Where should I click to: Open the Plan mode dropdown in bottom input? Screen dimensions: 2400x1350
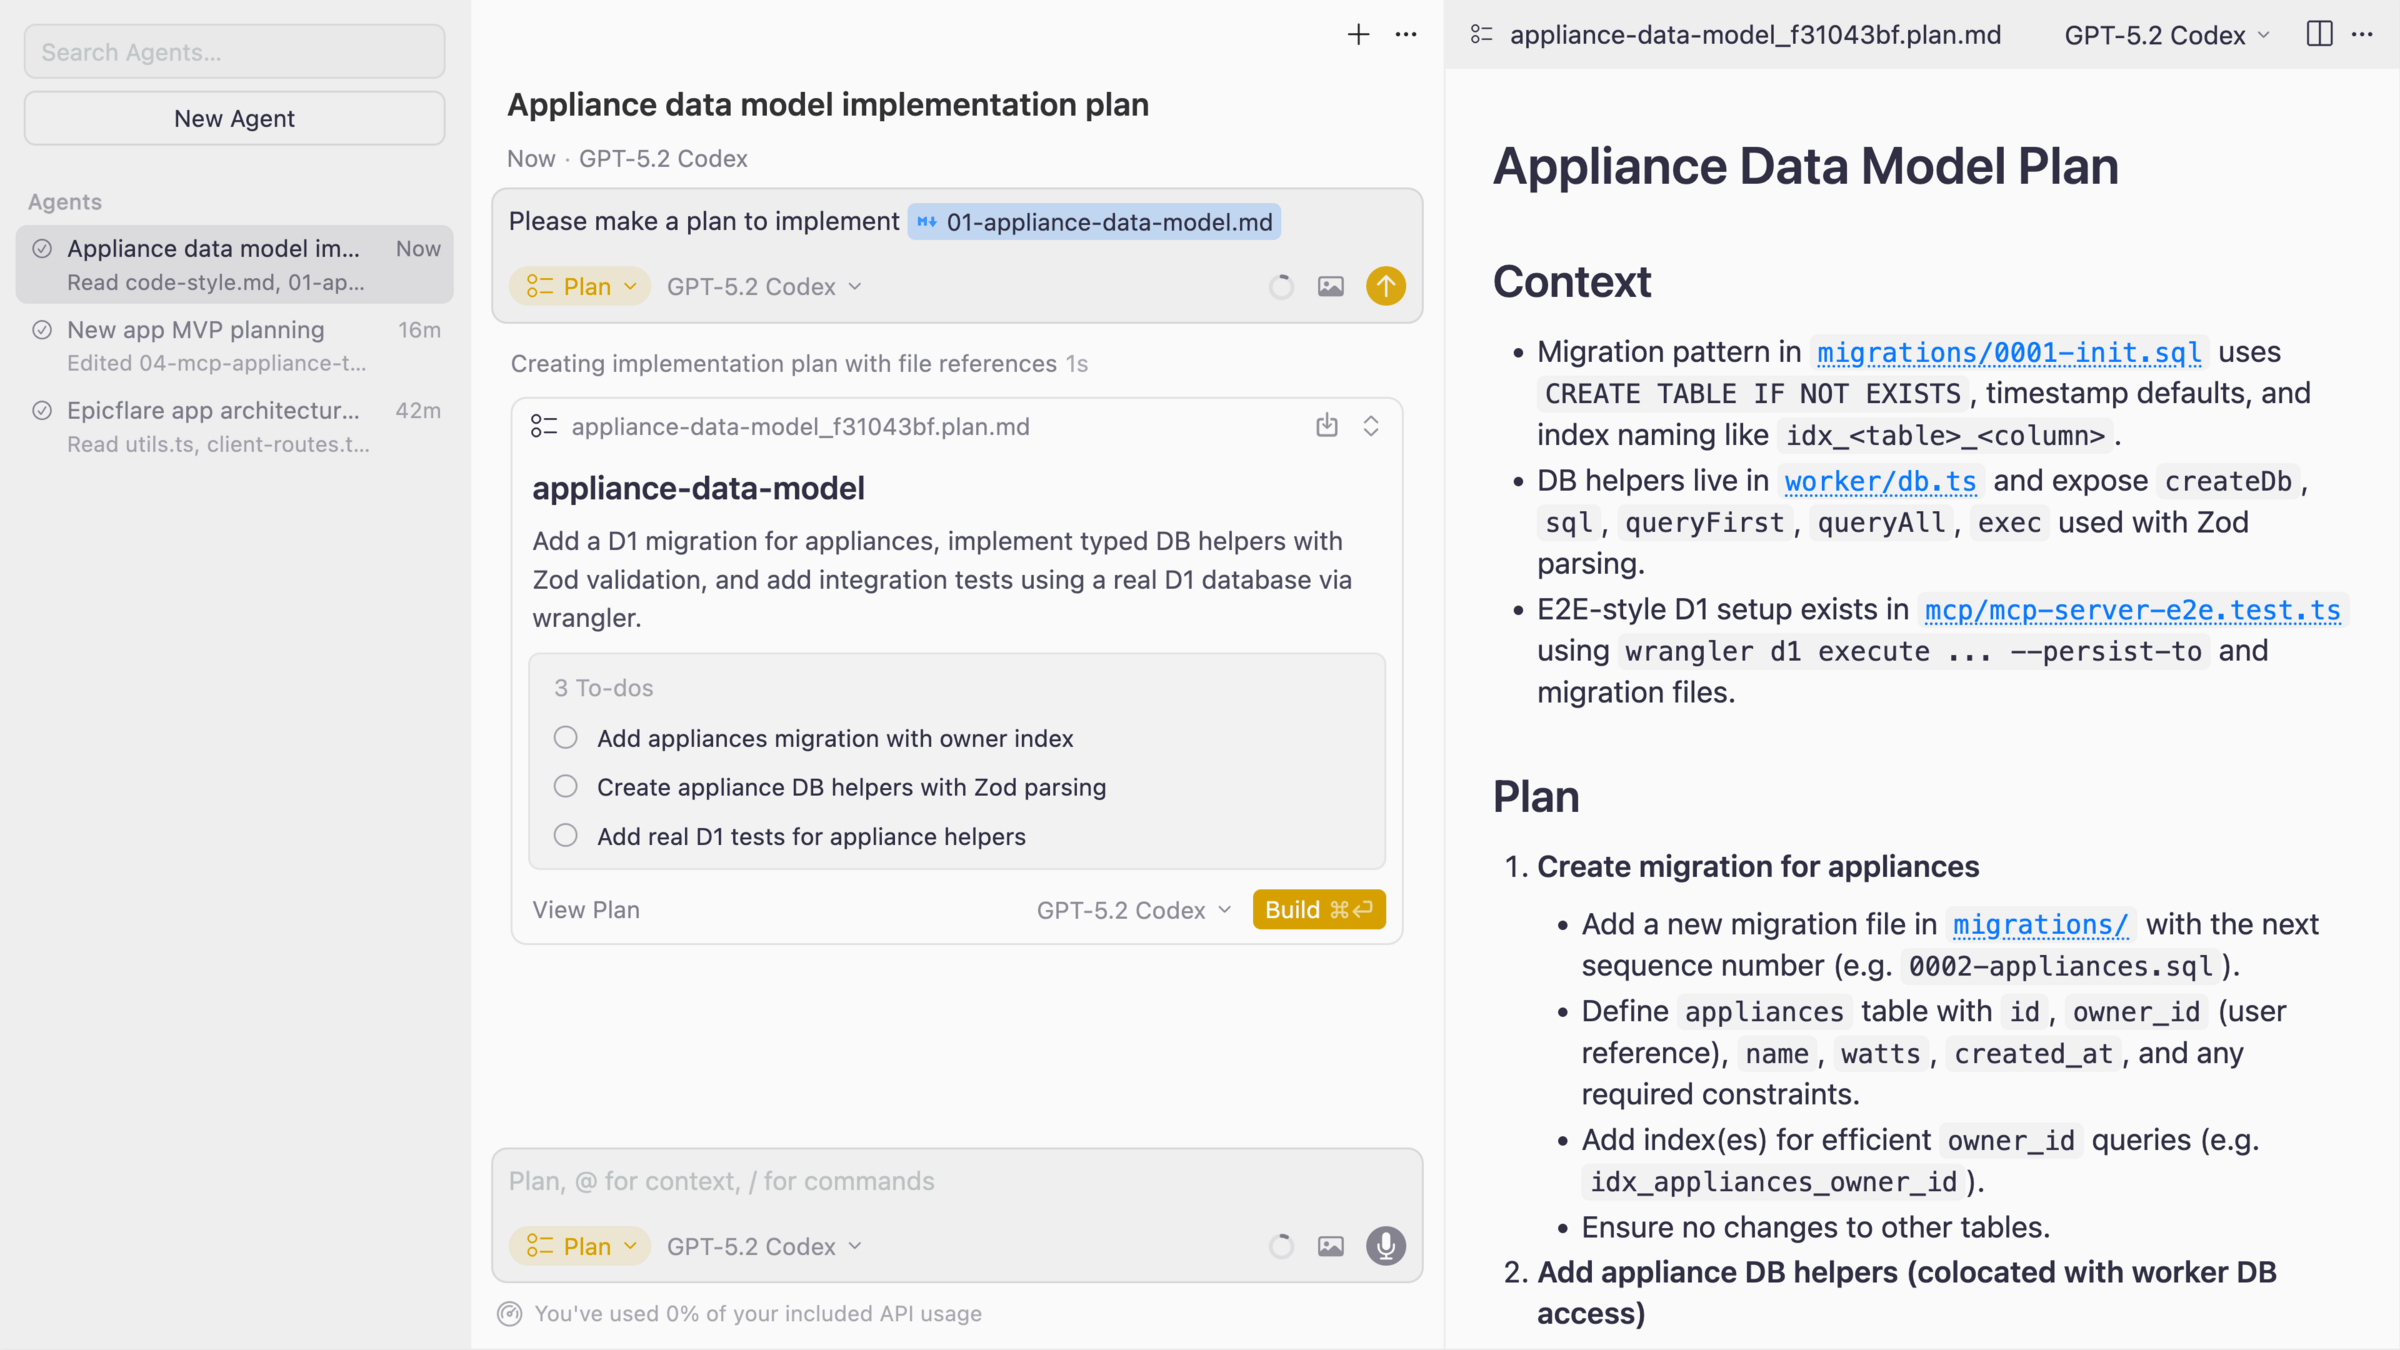click(581, 1246)
